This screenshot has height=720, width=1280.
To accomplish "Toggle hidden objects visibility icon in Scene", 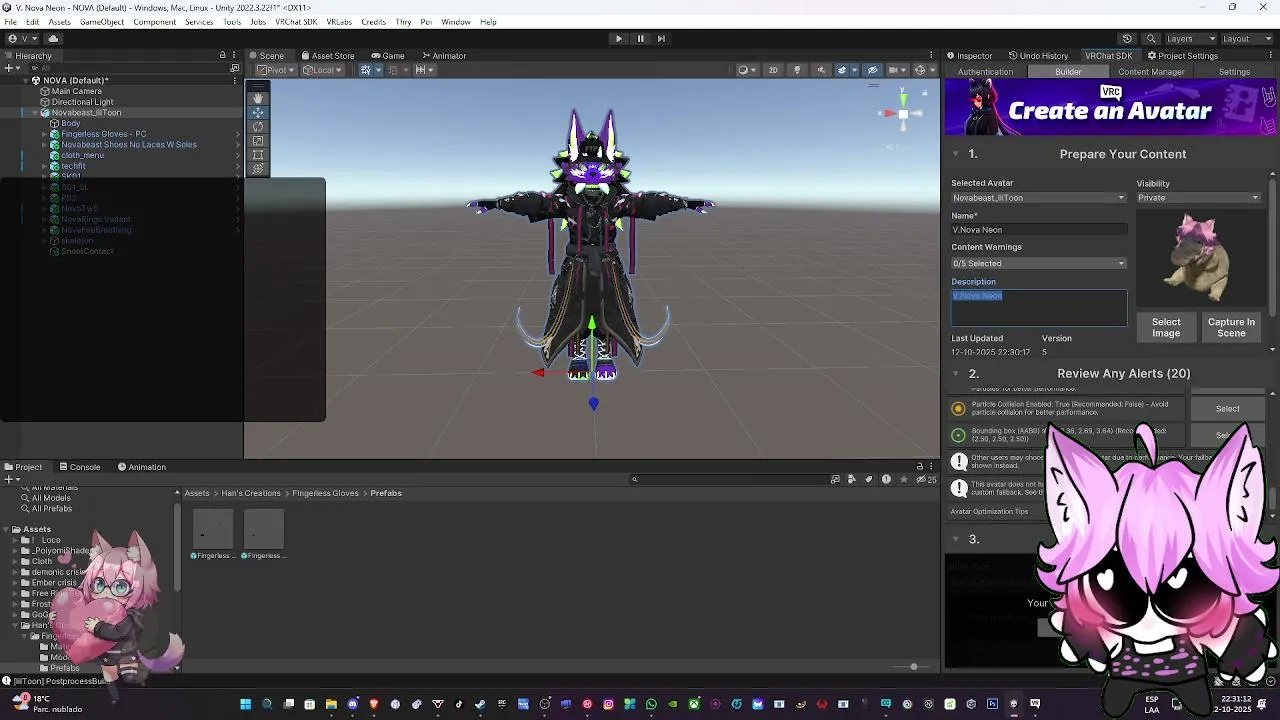I will pyautogui.click(x=872, y=70).
